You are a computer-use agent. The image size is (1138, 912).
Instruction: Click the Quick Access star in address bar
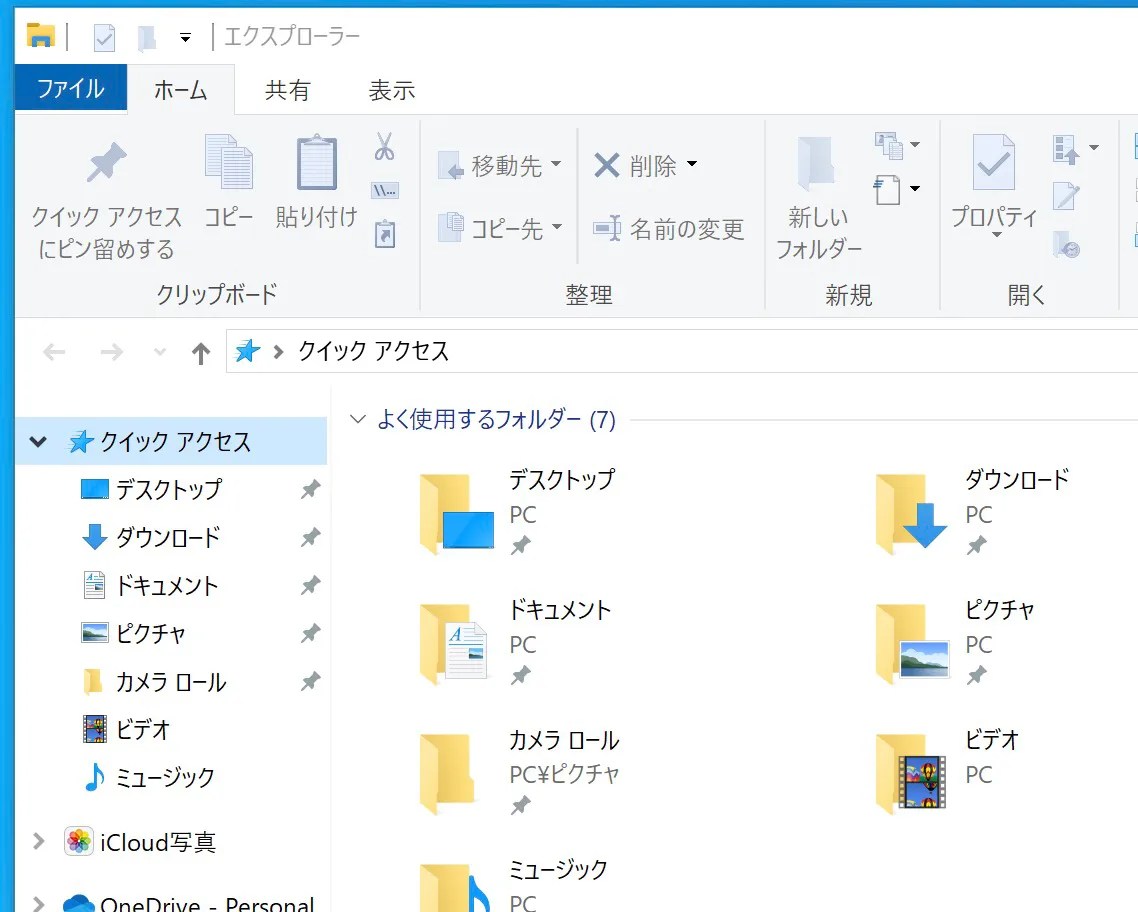click(247, 351)
